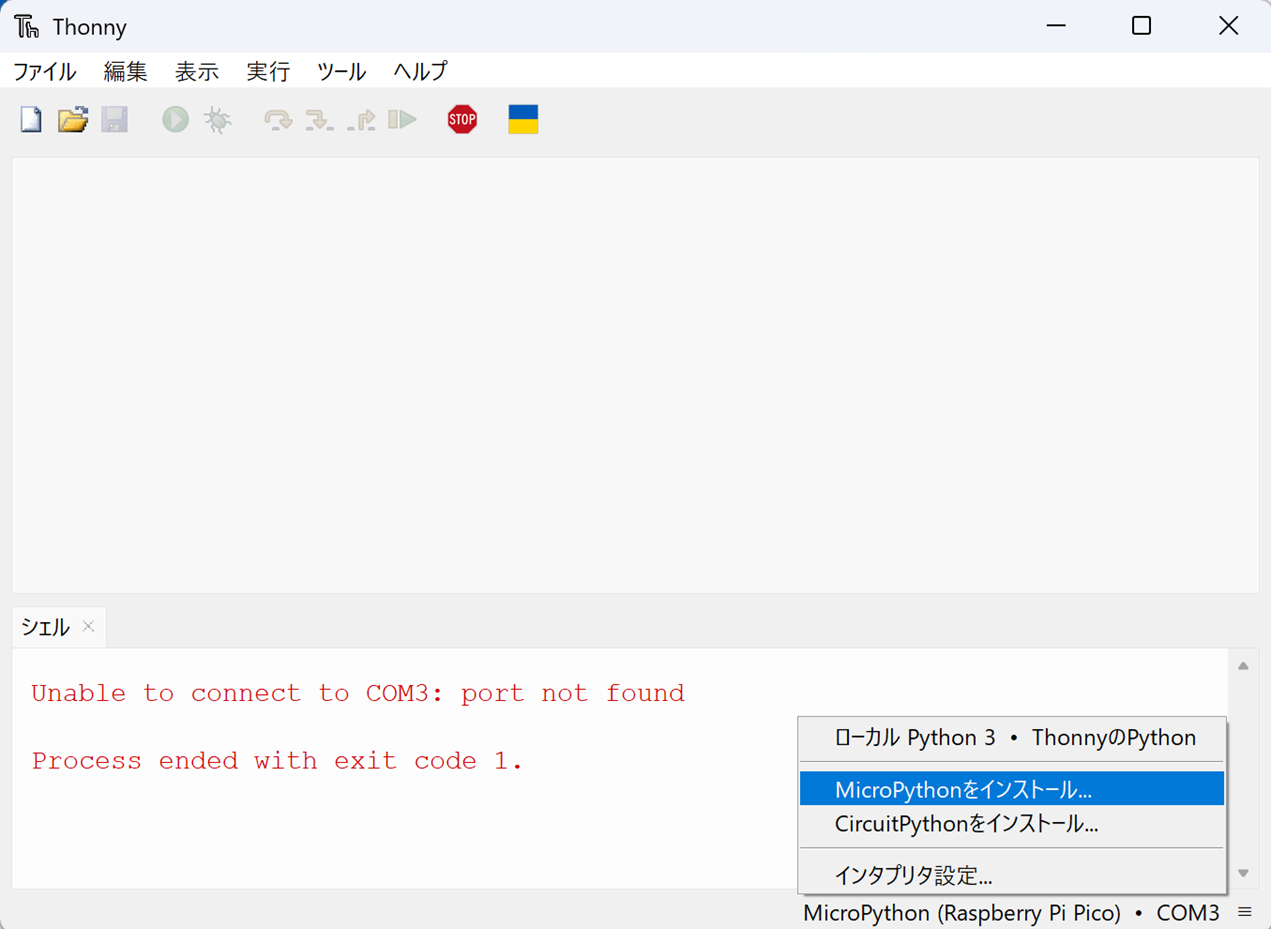Select the step into debug icon
1271x929 pixels.
click(x=320, y=119)
